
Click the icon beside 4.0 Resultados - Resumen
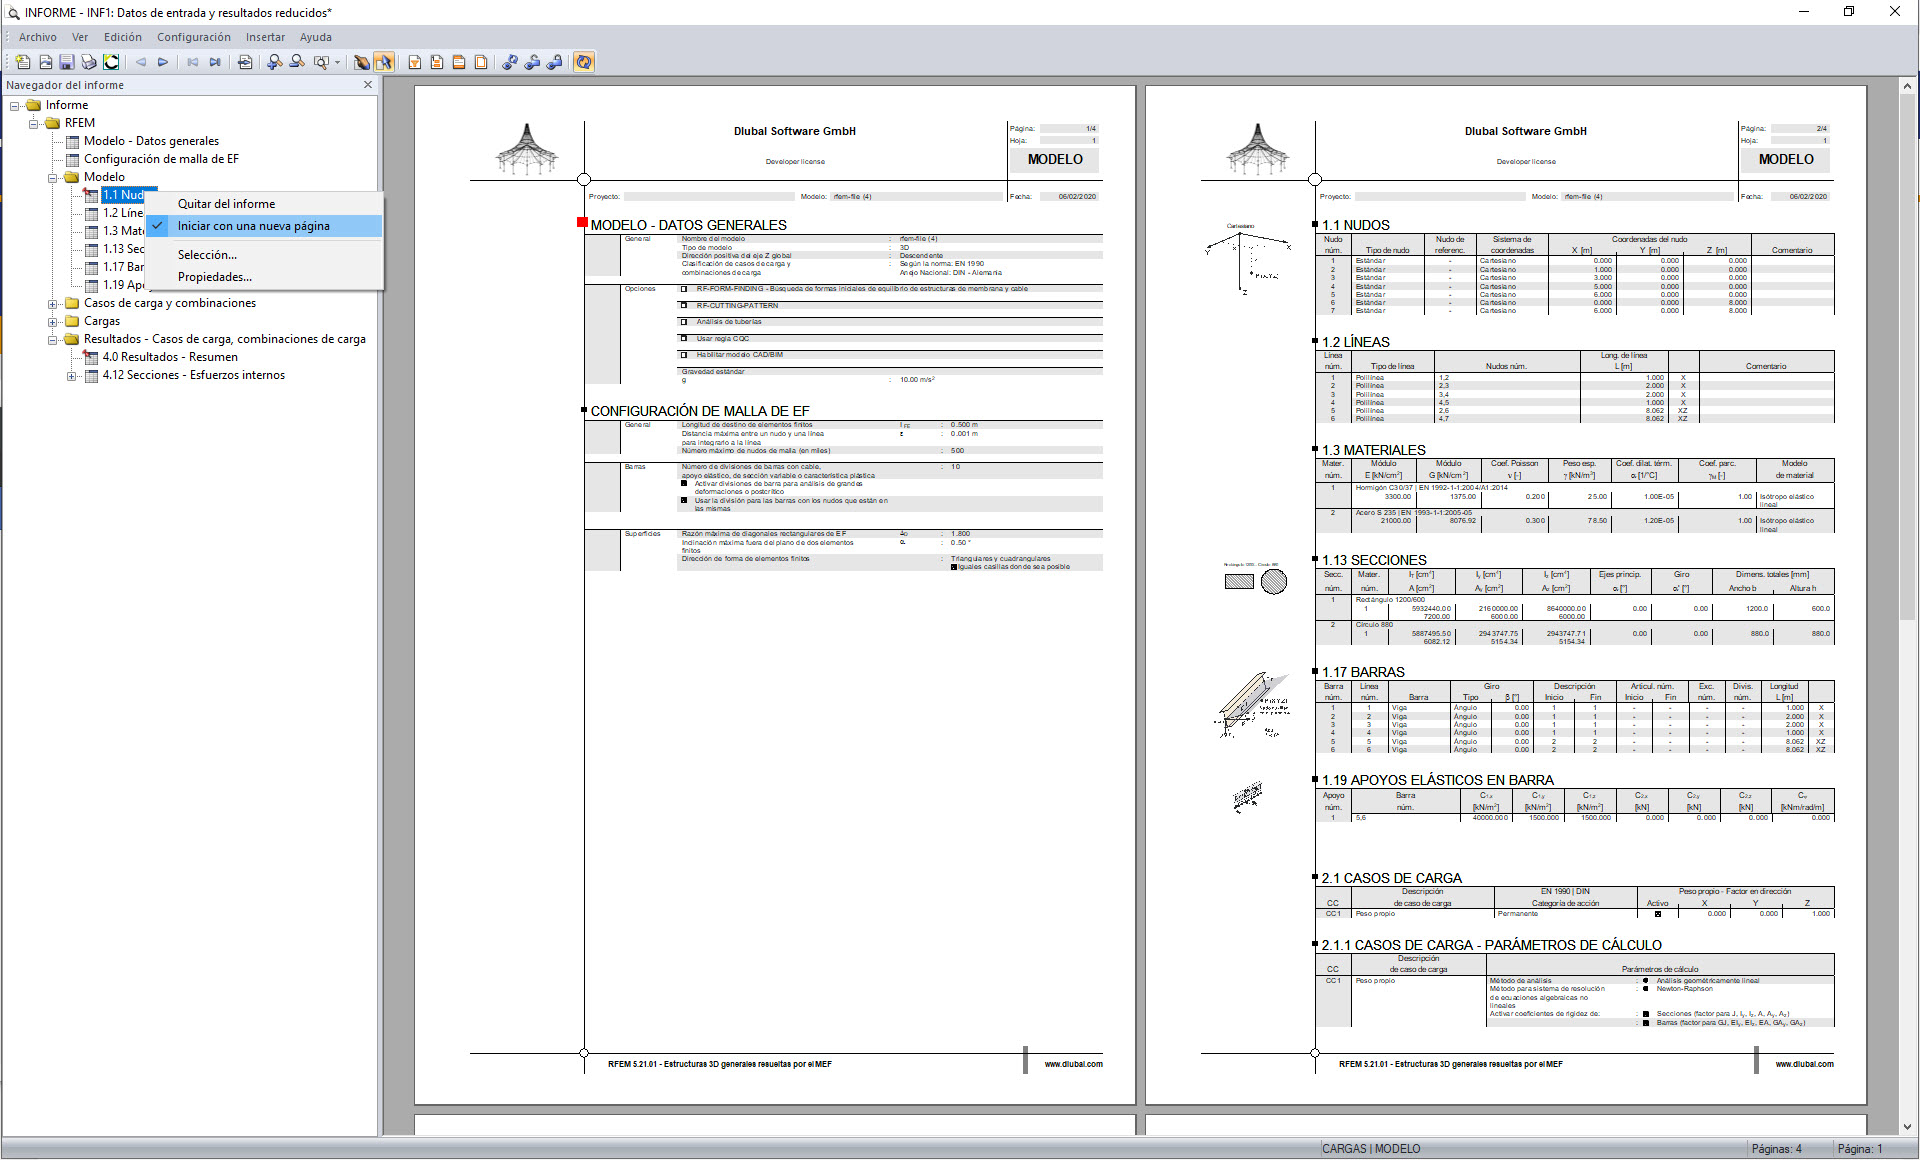click(91, 357)
